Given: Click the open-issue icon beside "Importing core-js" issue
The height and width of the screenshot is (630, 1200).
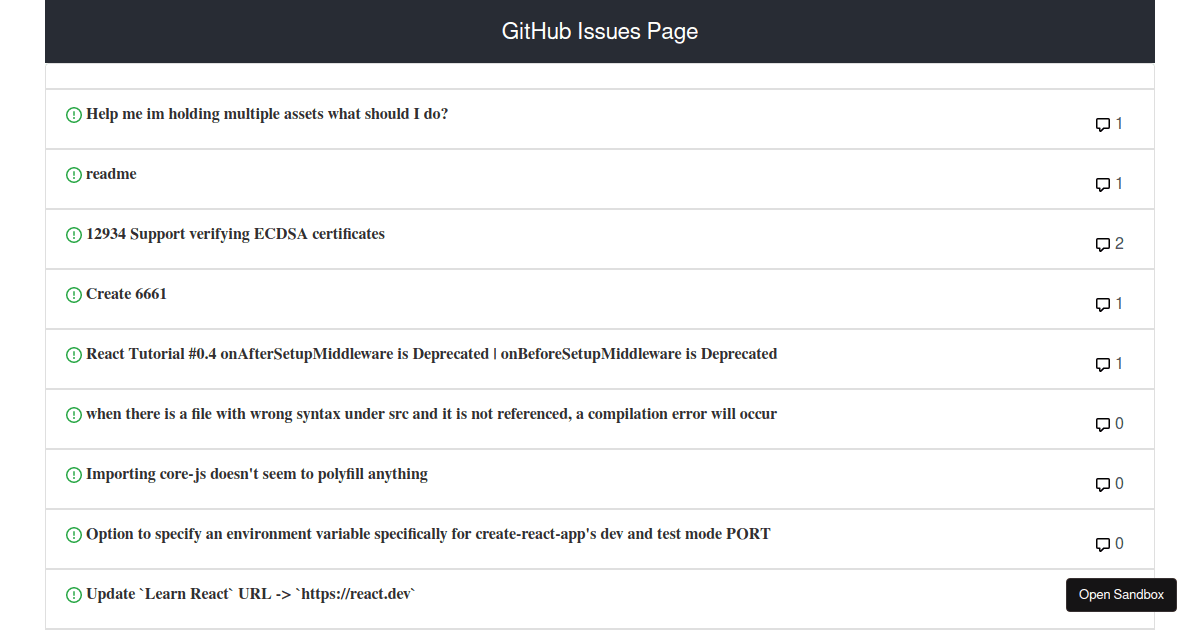Looking at the screenshot, I should click(74, 474).
